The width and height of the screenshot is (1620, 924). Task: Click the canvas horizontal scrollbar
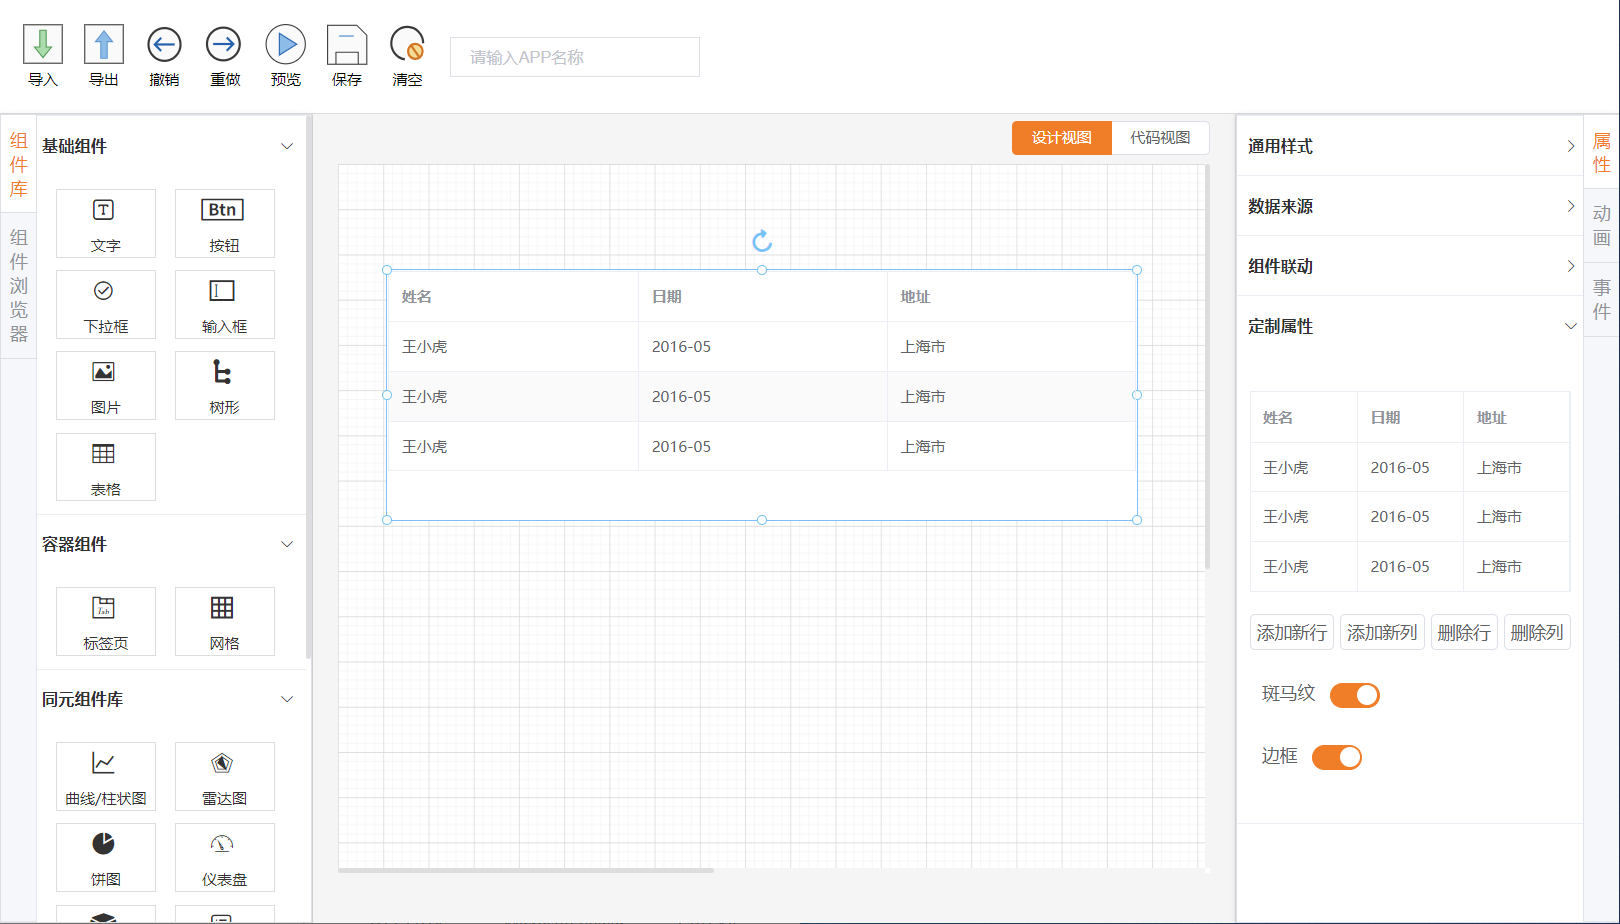click(x=526, y=870)
